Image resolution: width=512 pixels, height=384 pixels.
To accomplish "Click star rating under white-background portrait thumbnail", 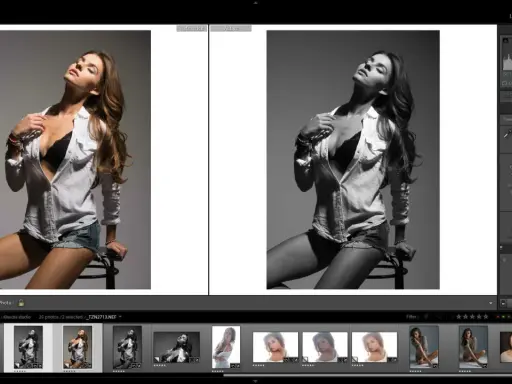I will [218, 371].
